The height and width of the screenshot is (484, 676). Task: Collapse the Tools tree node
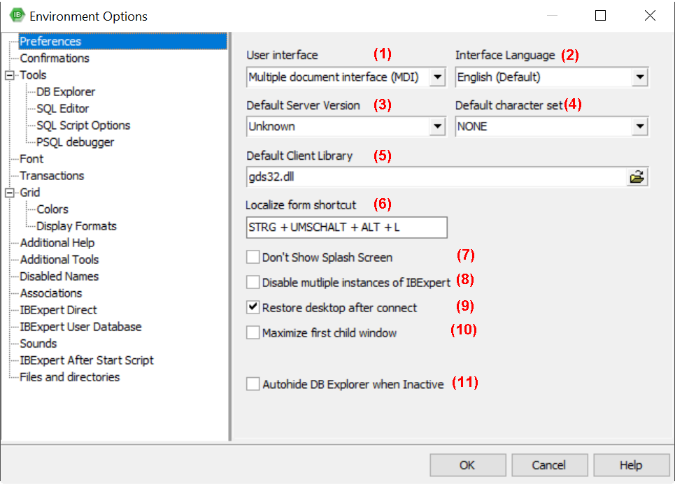click(10, 75)
